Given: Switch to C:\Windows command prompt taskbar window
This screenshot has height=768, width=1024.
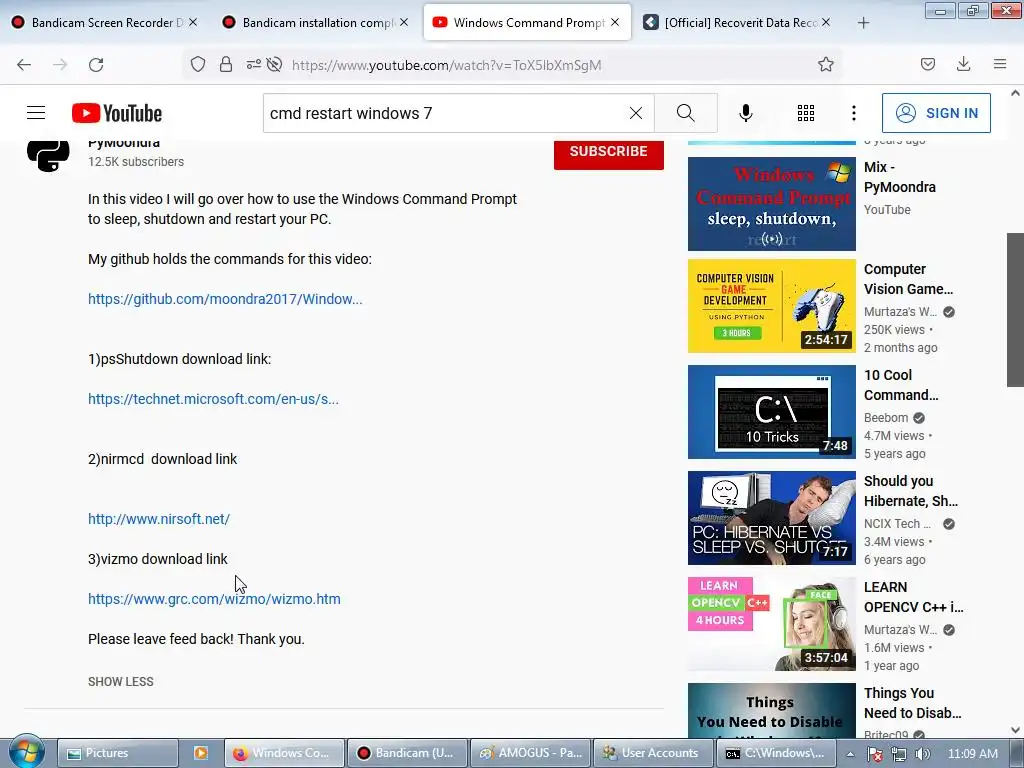Looking at the screenshot, I should tap(776, 753).
